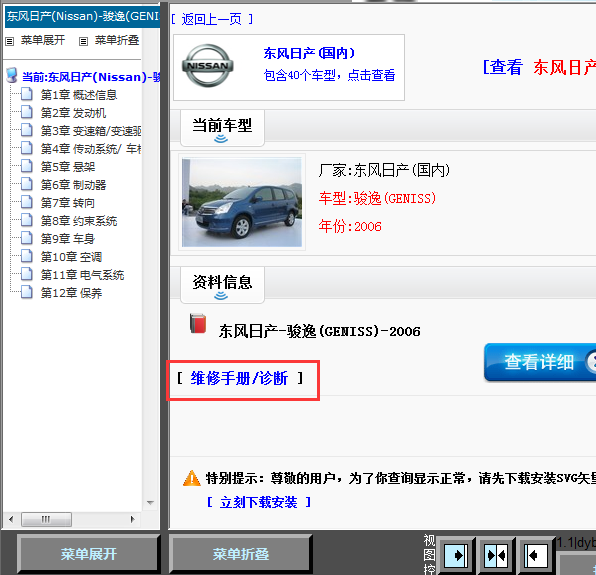Click sidebar horizontal scrollbar left arrow
This screenshot has height=575, width=596.
pos(11,519)
